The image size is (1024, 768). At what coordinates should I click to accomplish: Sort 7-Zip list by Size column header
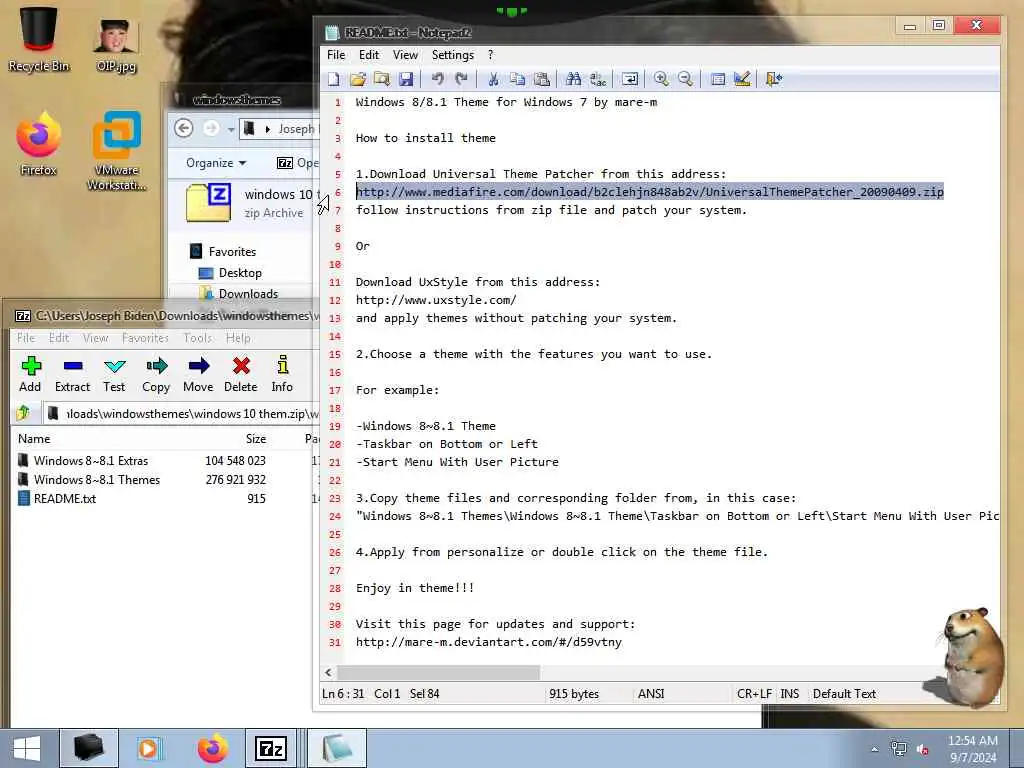[255, 439]
